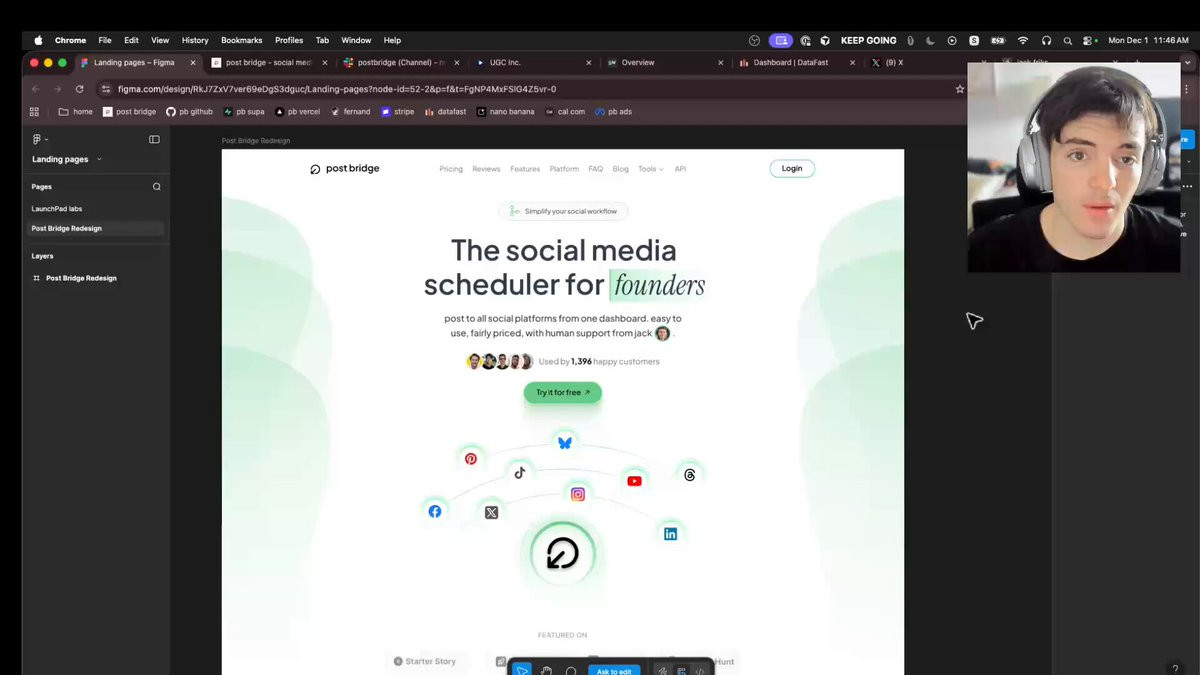Click the Pinterest icon in the design

(x=471, y=458)
